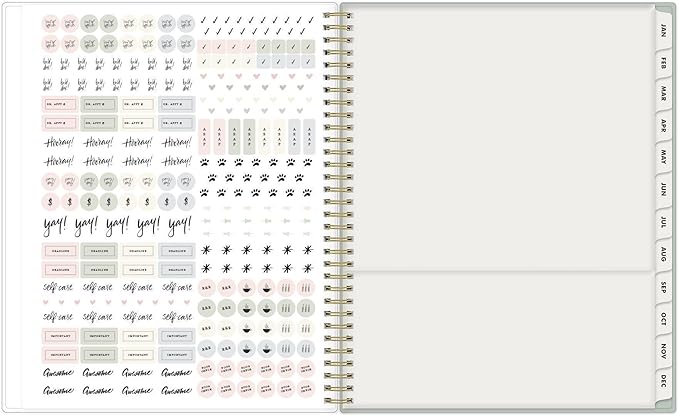Select the AUG divider tab
This screenshot has height=416, width=679.
(x=663, y=254)
